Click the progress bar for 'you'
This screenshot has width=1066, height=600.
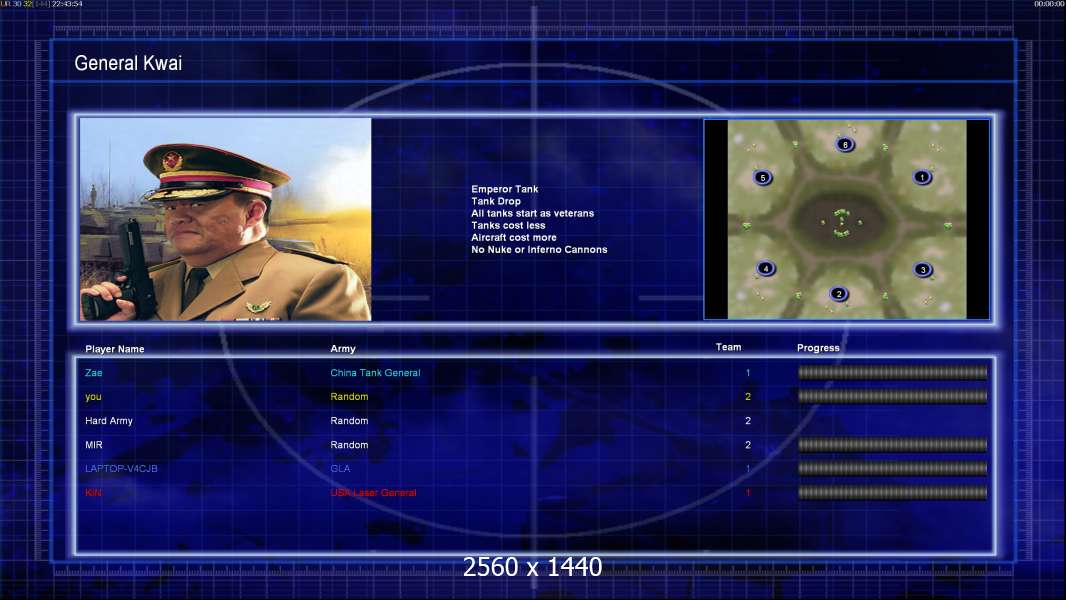point(892,396)
